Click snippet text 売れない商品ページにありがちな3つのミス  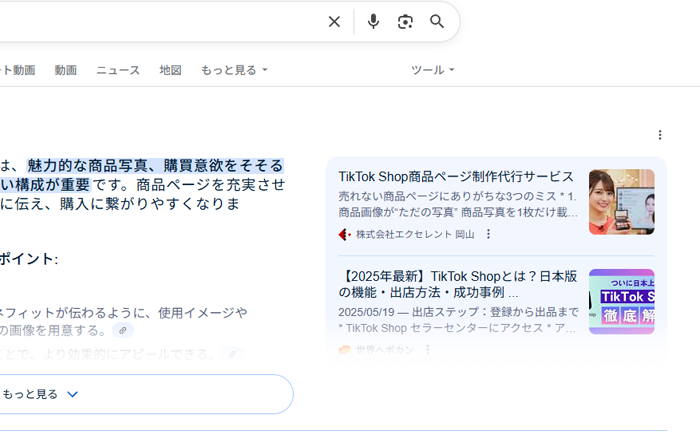pyautogui.click(x=448, y=196)
